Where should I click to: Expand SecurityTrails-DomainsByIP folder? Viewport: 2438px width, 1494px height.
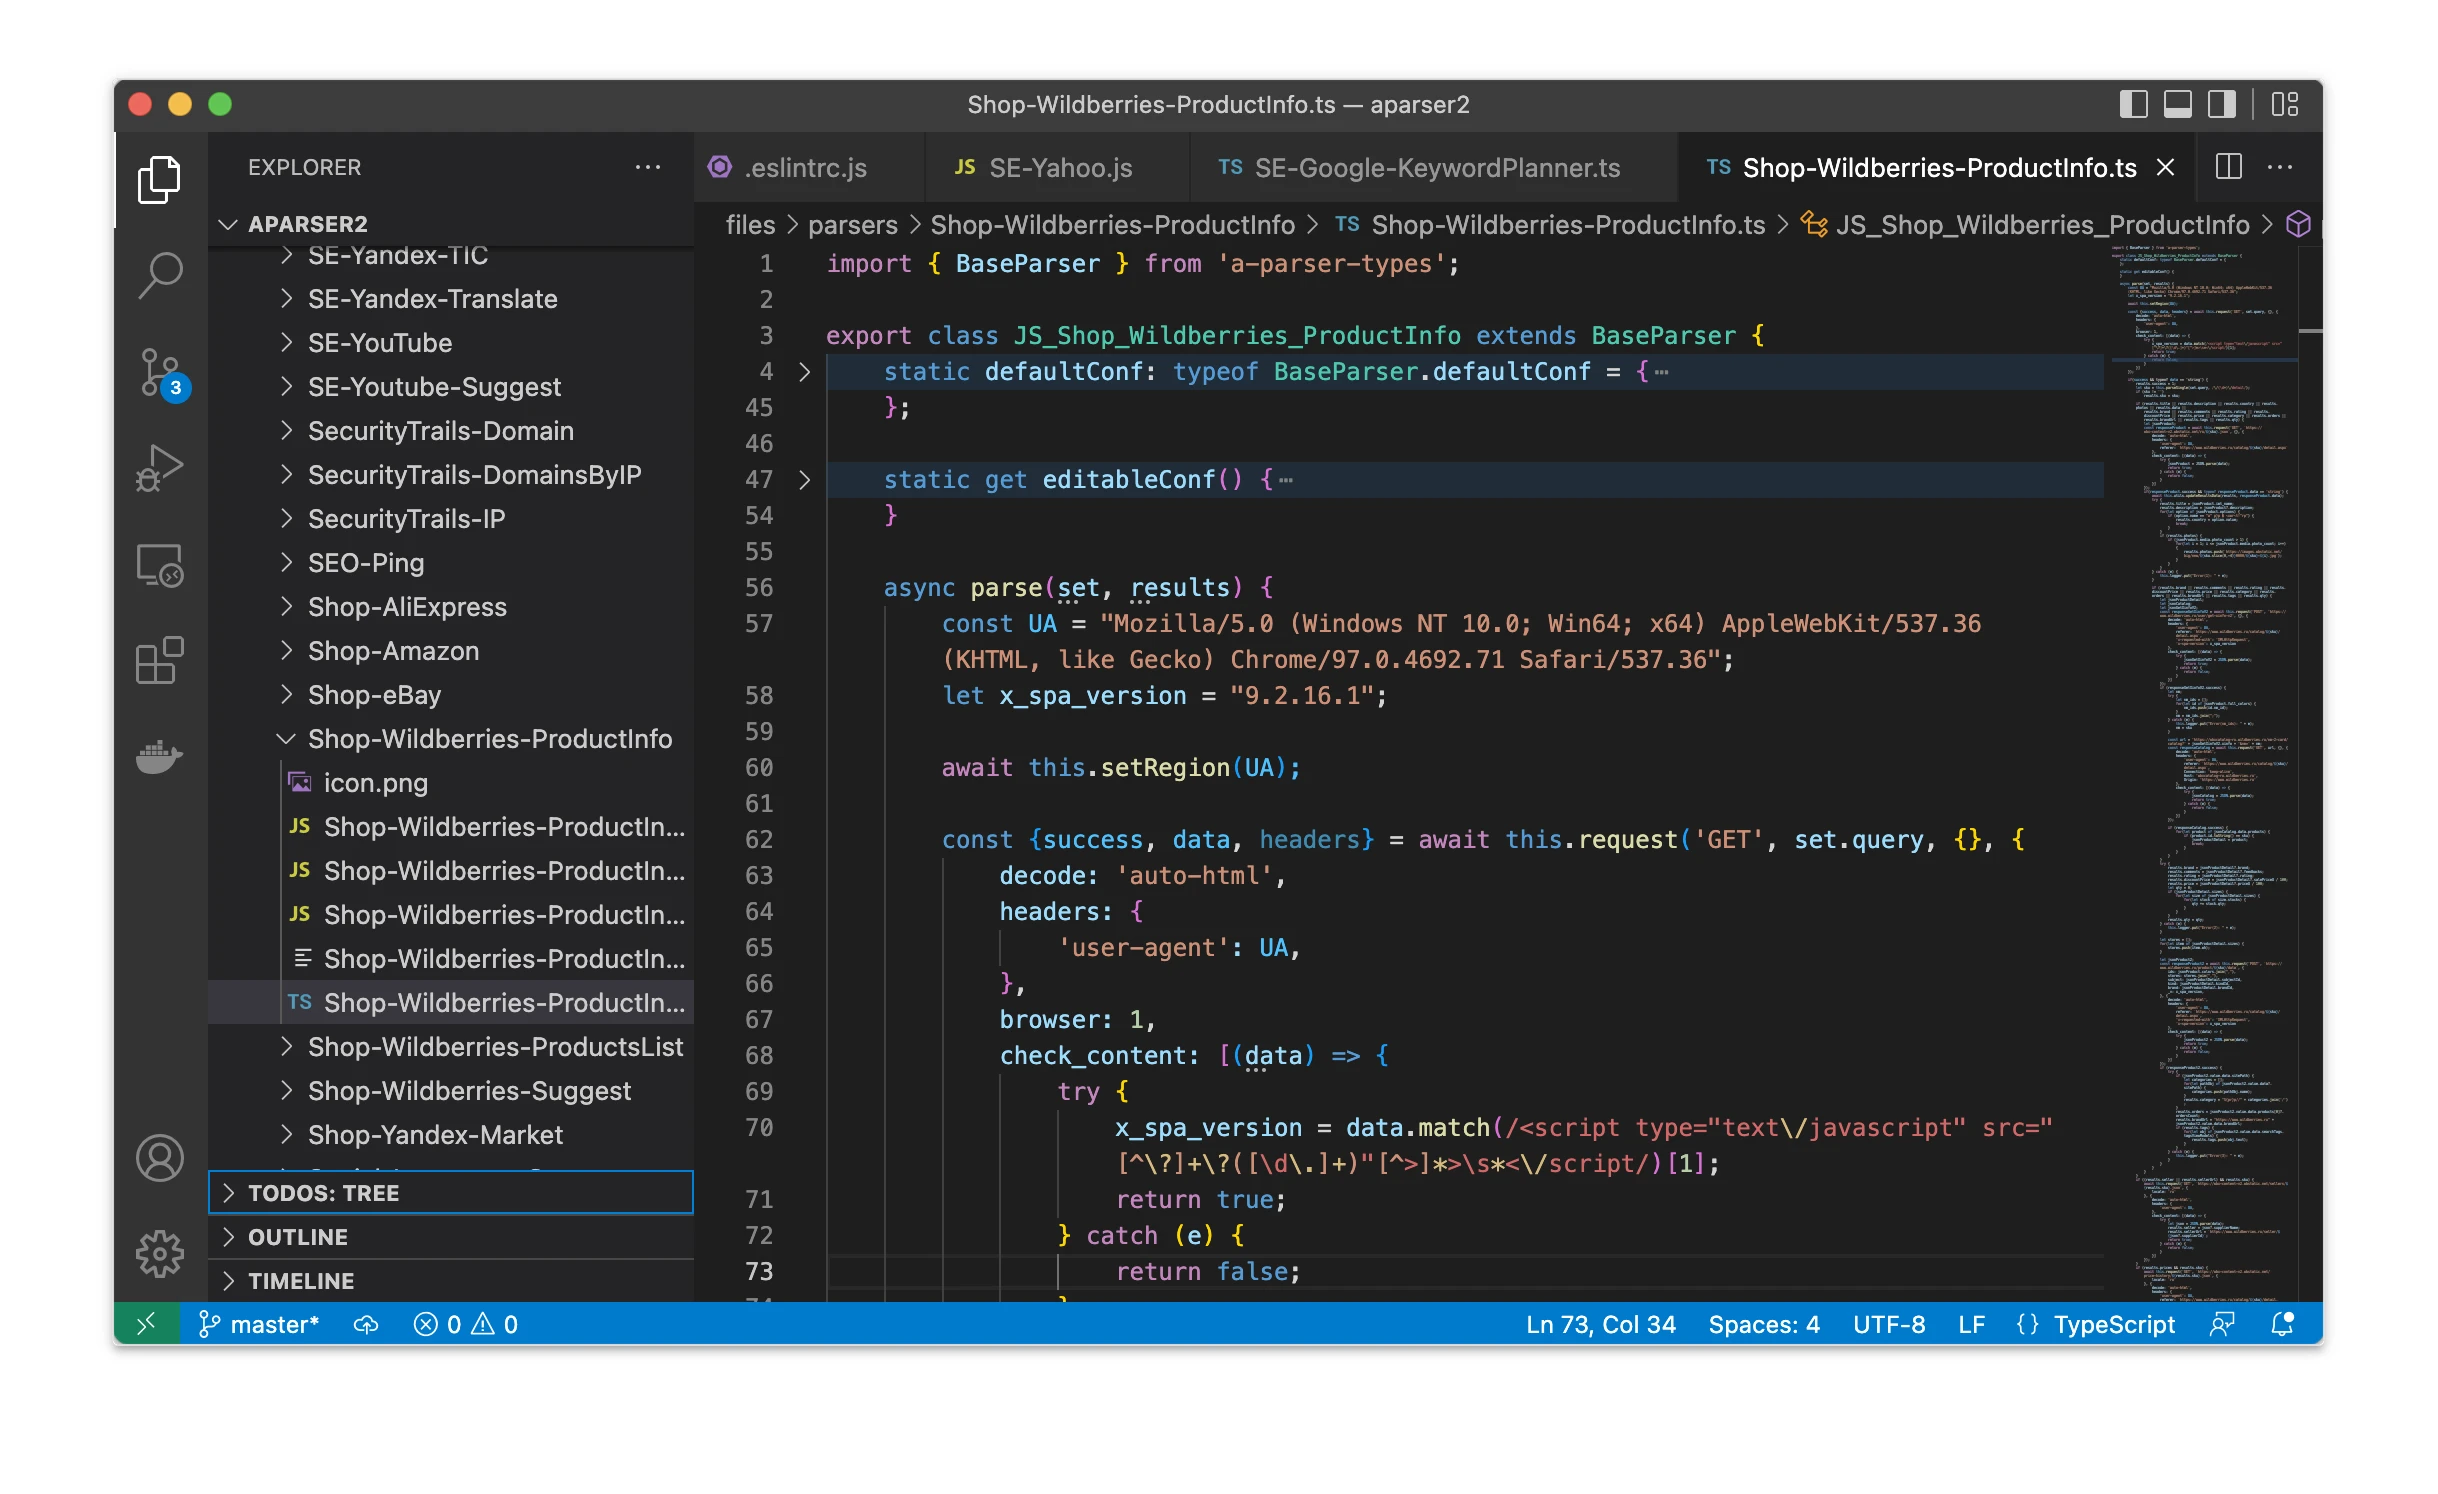[x=451, y=475]
